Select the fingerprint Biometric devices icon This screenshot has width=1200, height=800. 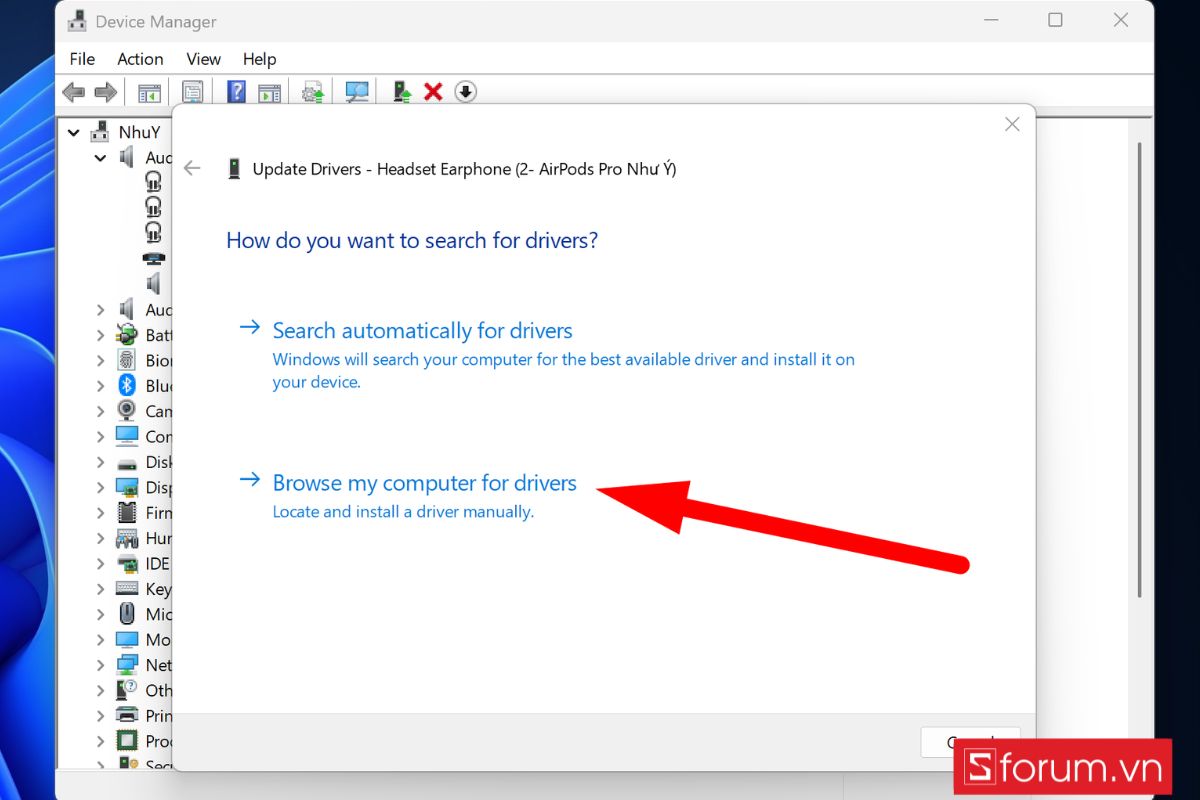pos(127,360)
